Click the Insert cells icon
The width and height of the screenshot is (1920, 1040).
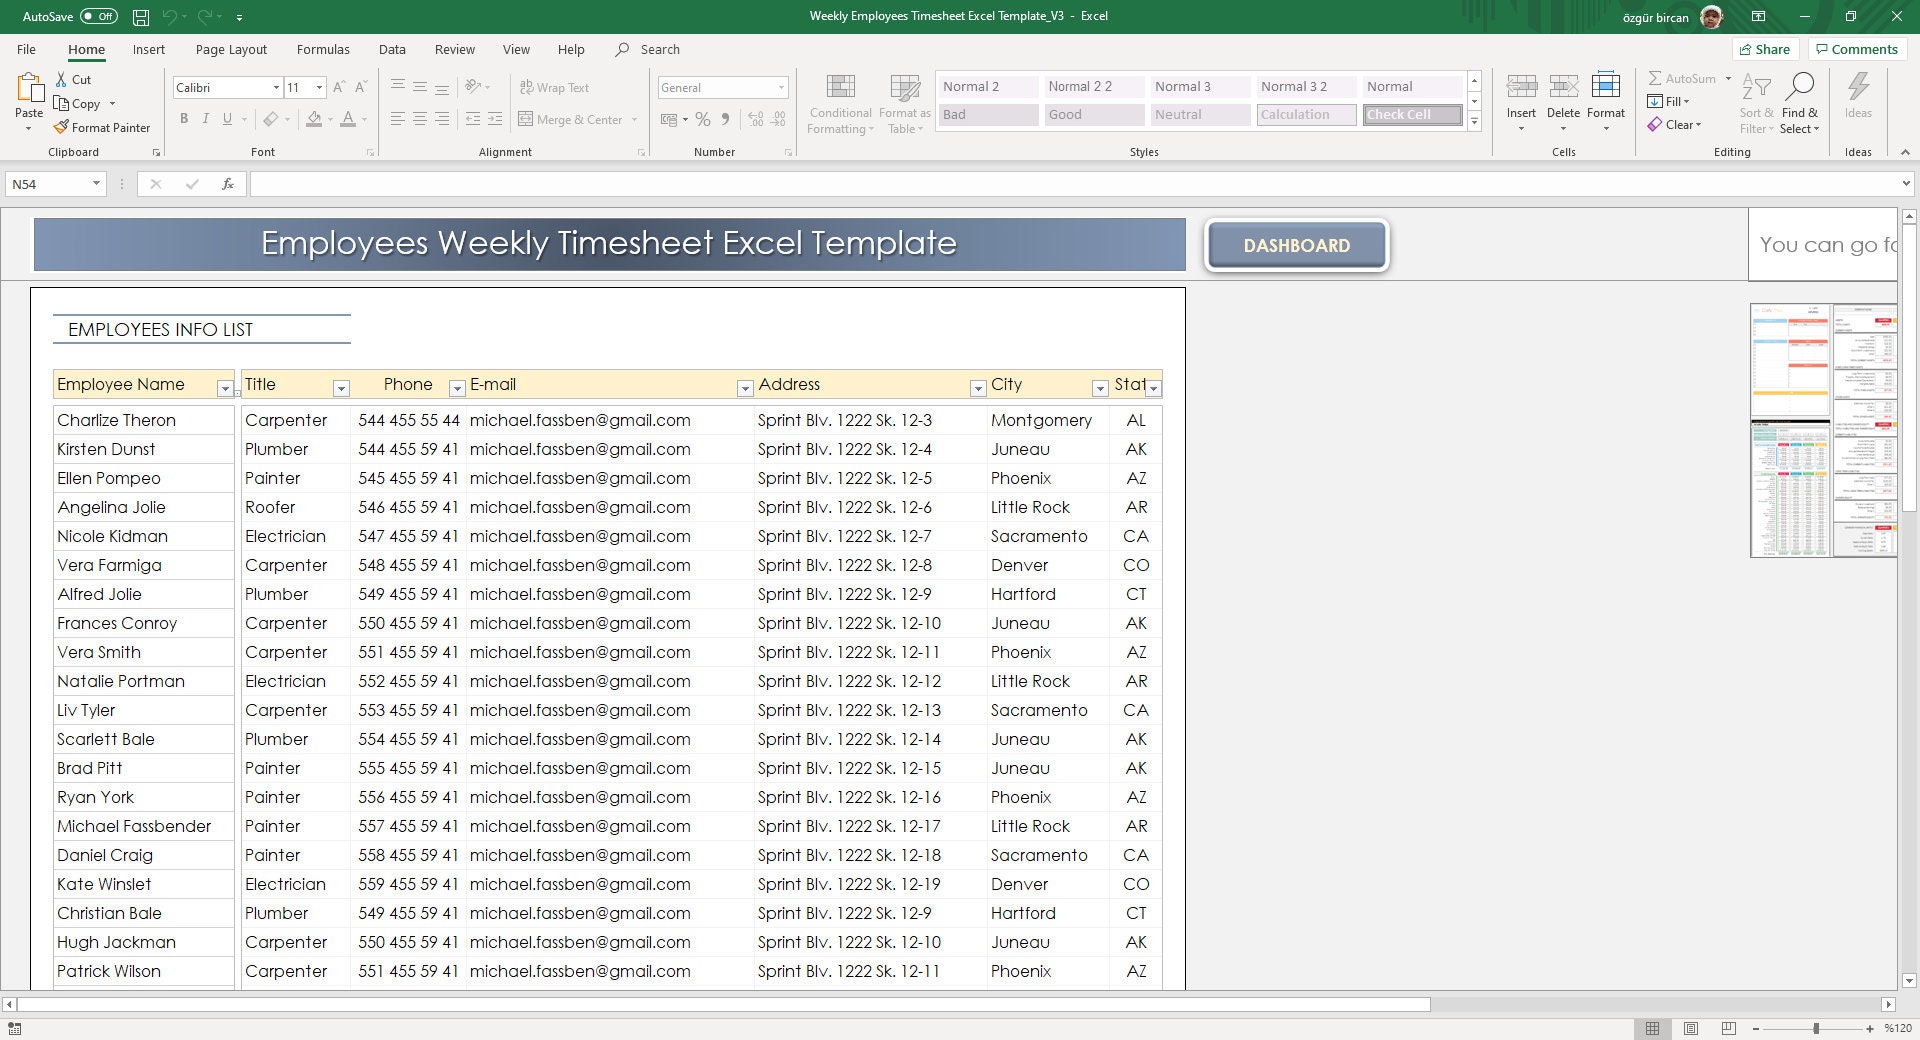[x=1521, y=87]
